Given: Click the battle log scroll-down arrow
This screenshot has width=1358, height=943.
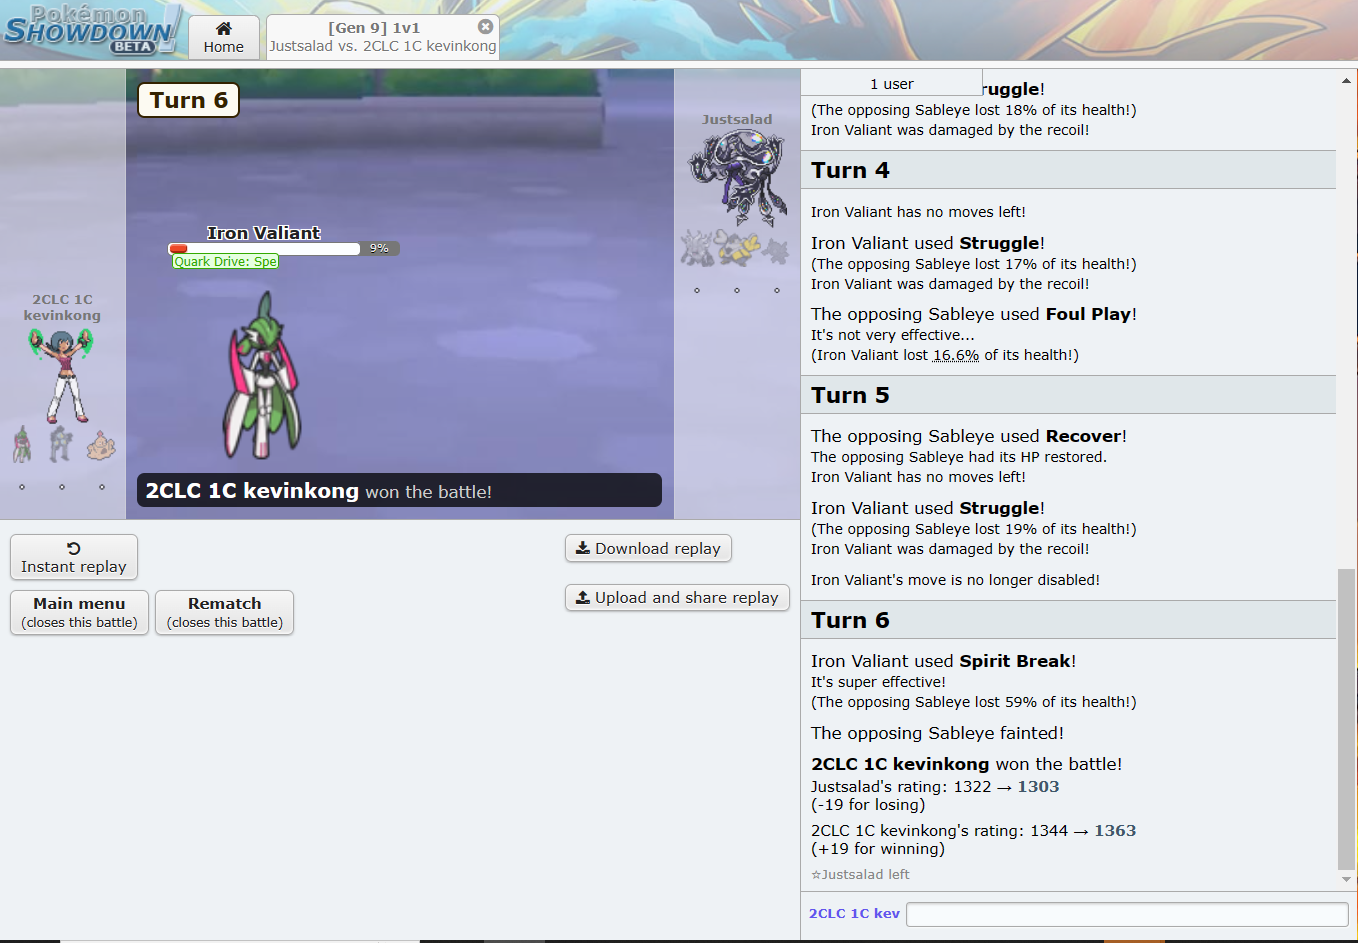Looking at the screenshot, I should click(x=1346, y=880).
